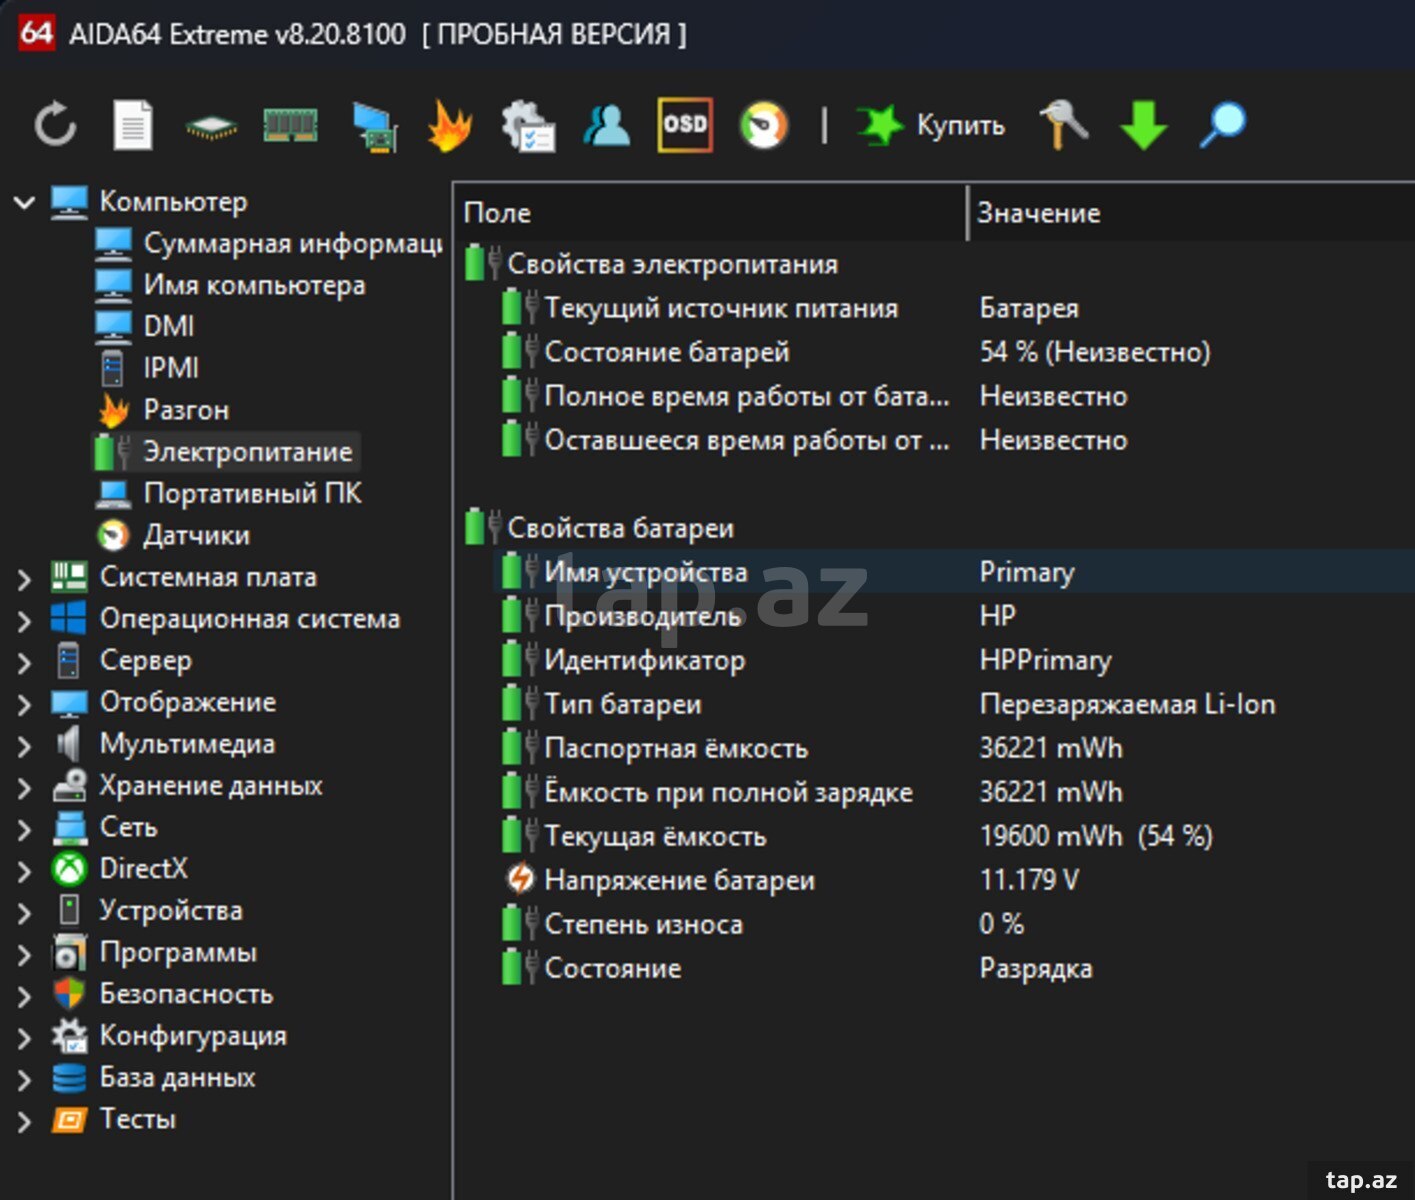The image size is (1415, 1200).
Task: Click the AIDA64 red app logo
Action: tap(37, 33)
